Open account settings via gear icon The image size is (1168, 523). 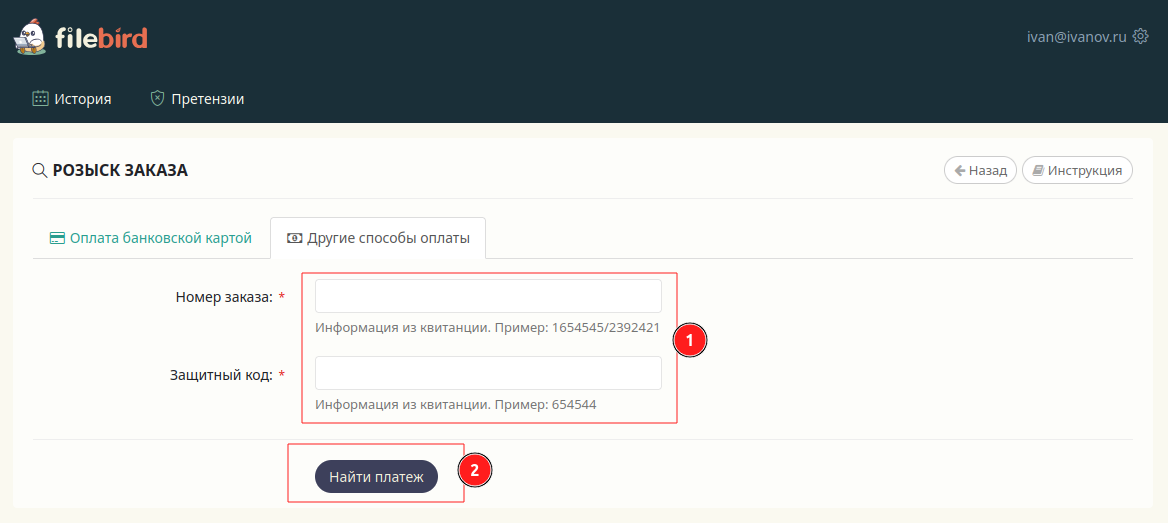(x=1140, y=37)
